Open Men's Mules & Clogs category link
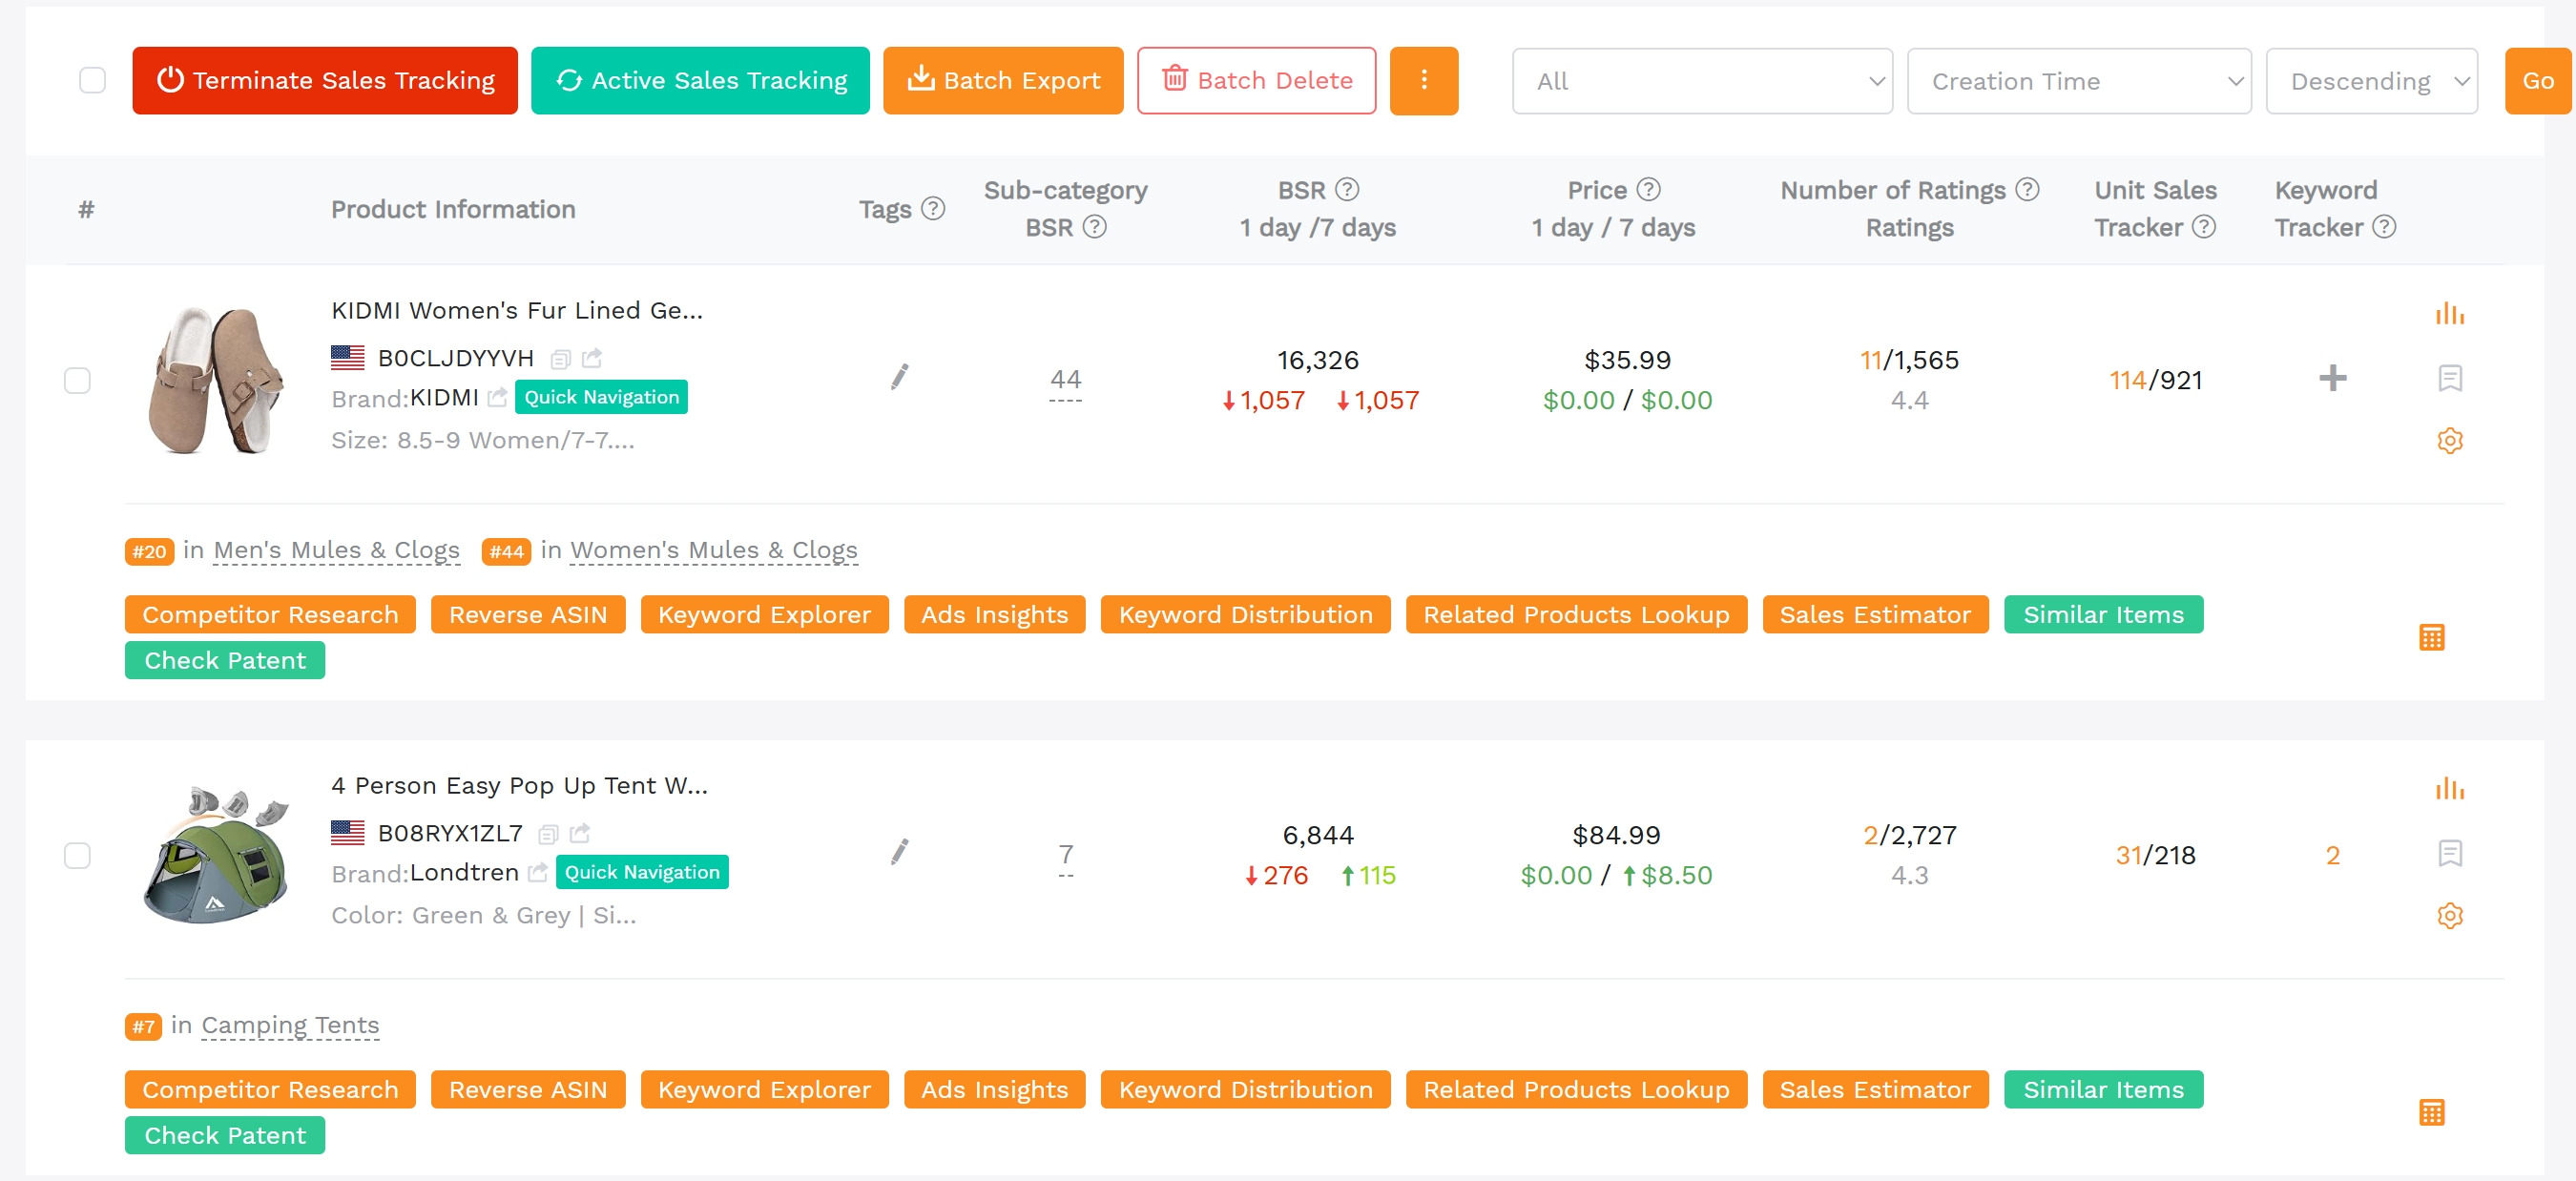This screenshot has height=1181, width=2576. pyautogui.click(x=336, y=550)
